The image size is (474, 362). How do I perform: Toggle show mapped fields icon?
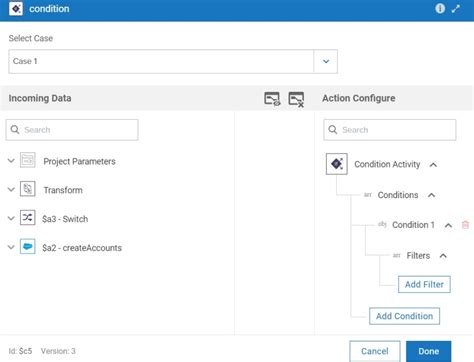tap(272, 99)
